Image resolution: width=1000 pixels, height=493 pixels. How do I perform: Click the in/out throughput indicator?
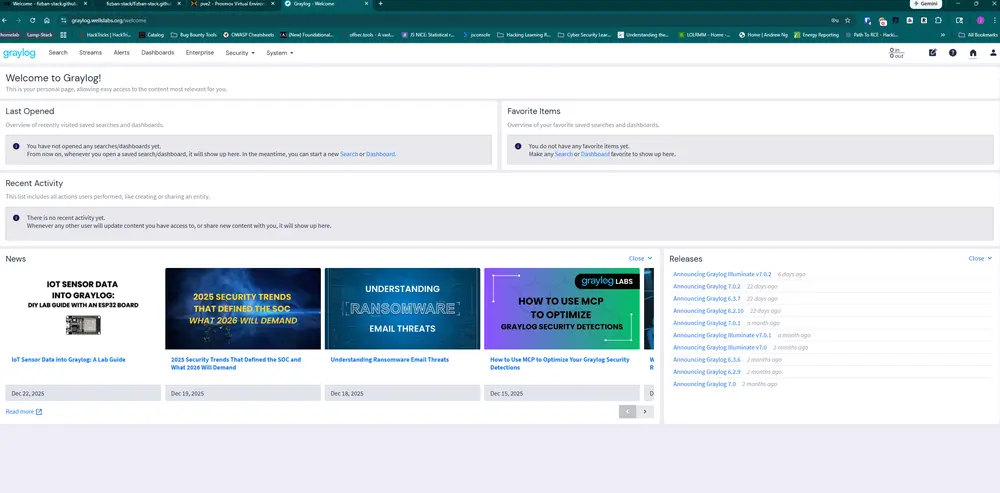point(896,53)
